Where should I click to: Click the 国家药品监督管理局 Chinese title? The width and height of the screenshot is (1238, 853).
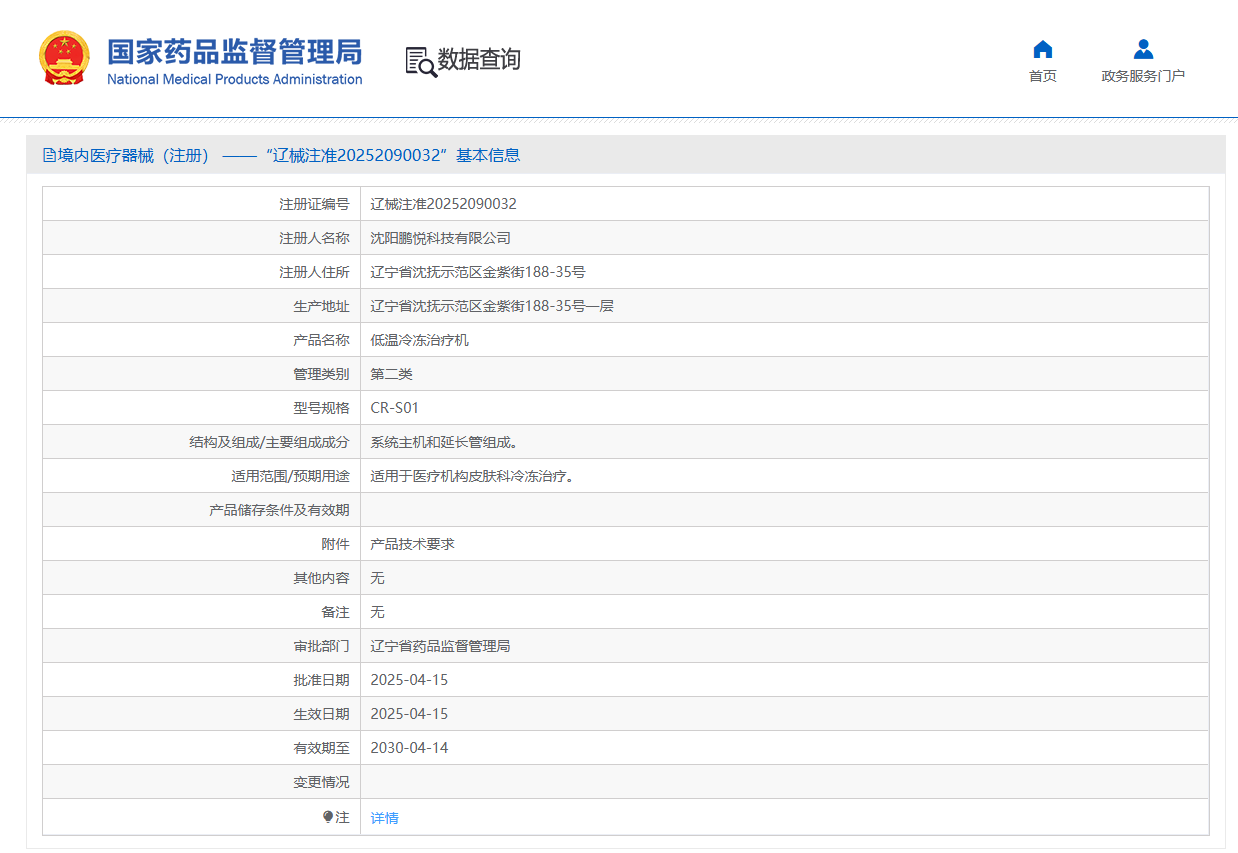click(234, 51)
